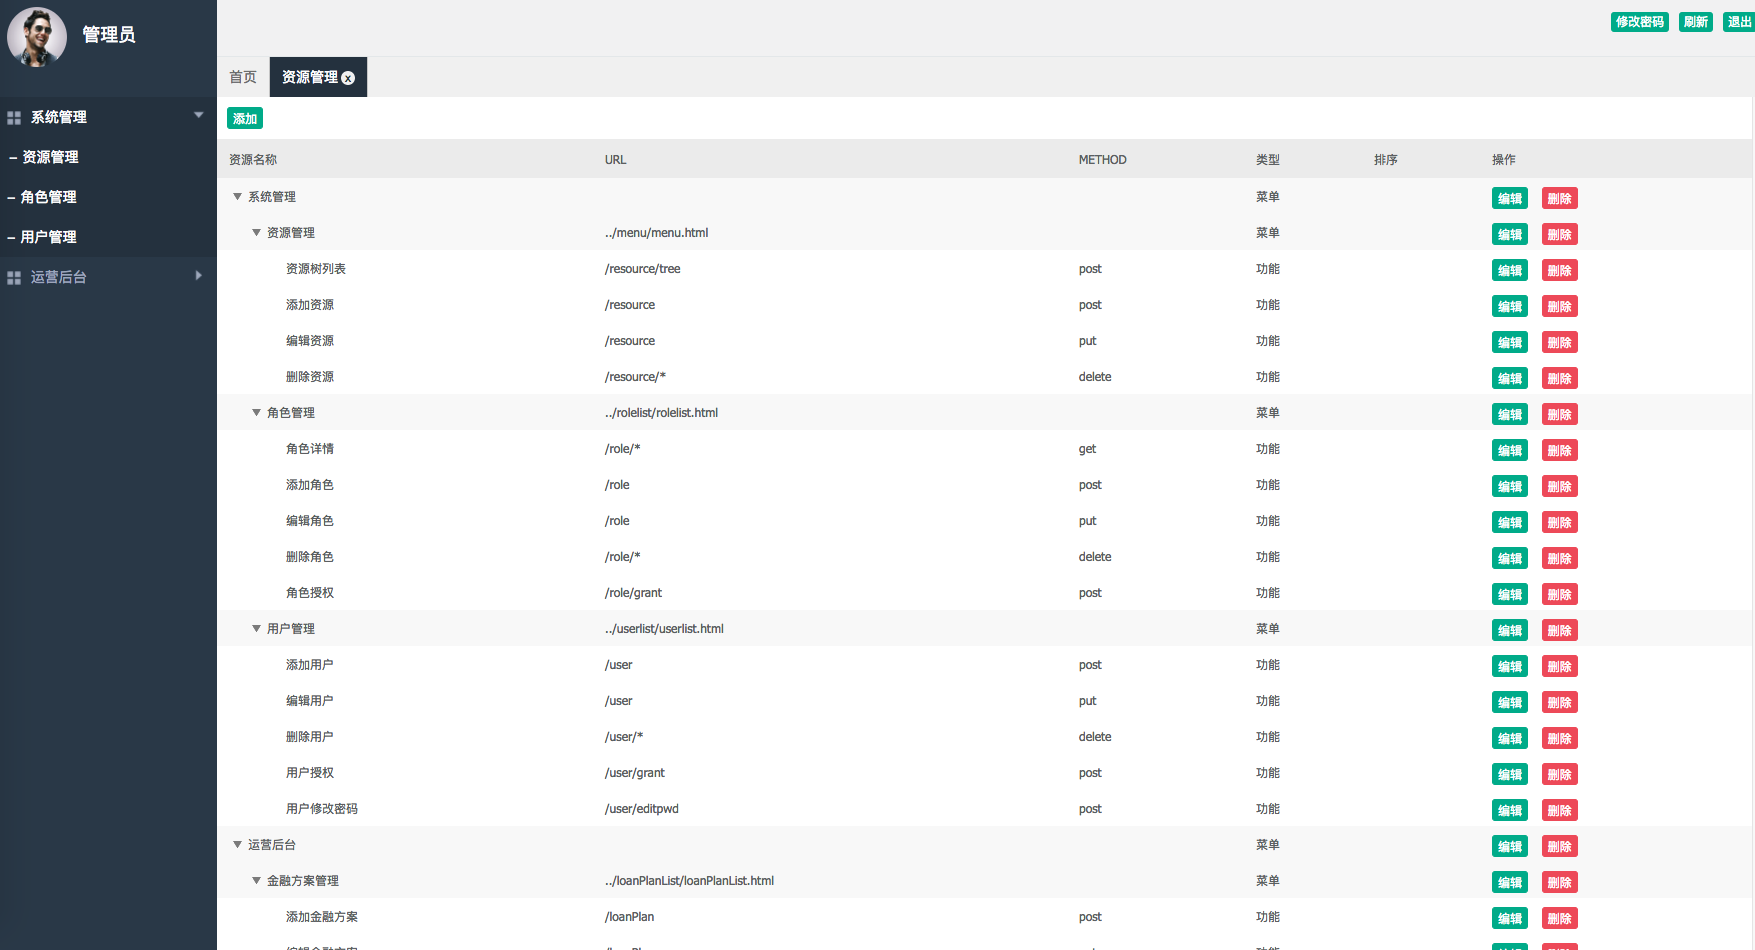Click the green 添加 button
1755x950 pixels.
[x=245, y=119]
